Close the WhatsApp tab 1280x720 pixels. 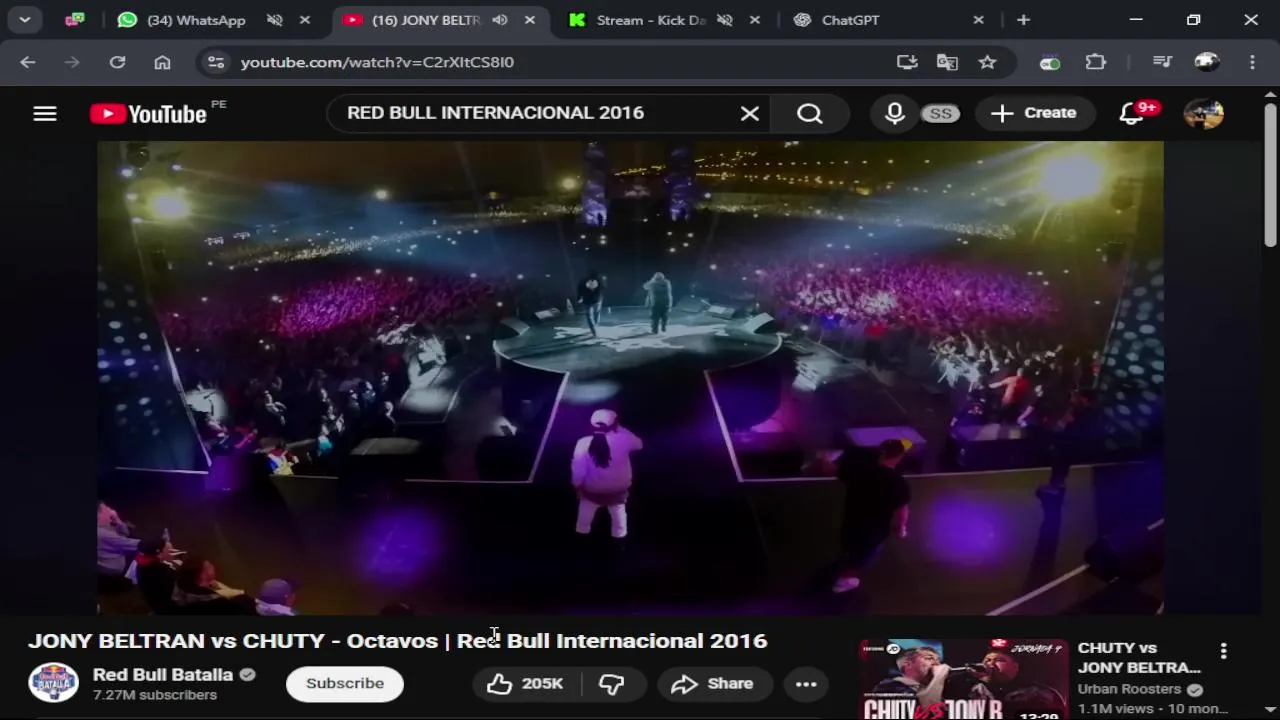click(305, 20)
